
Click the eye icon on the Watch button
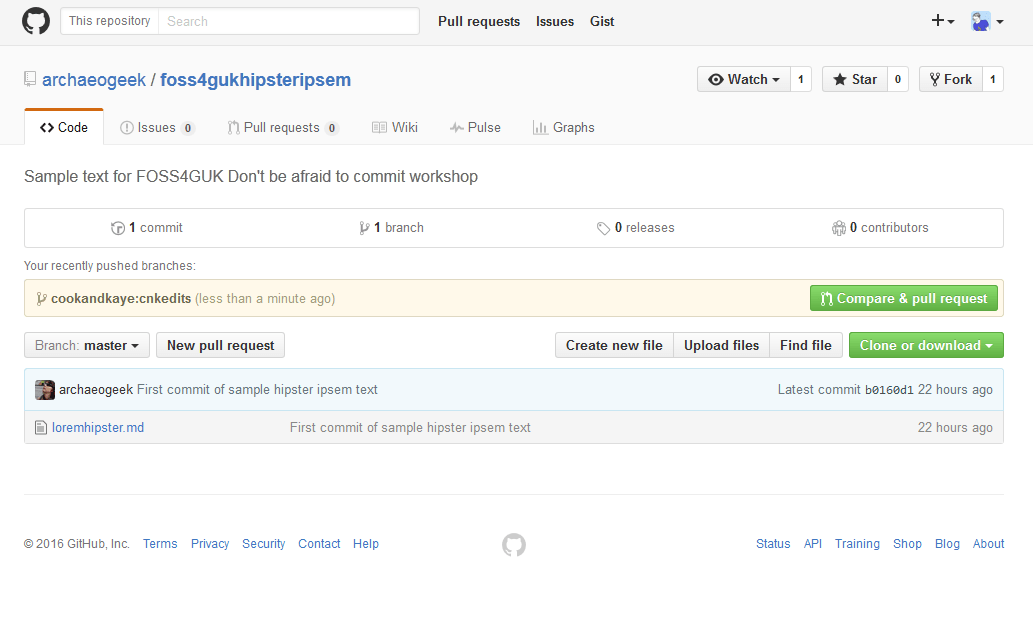(x=716, y=78)
